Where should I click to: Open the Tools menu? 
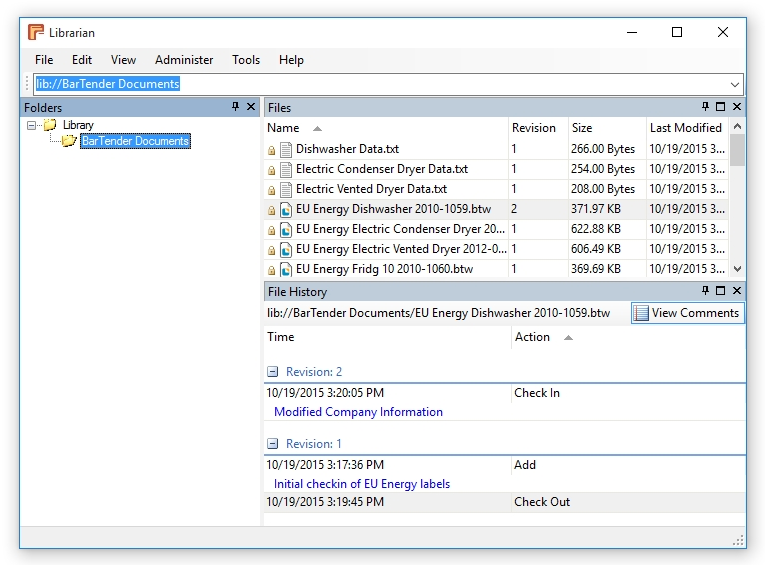point(246,60)
